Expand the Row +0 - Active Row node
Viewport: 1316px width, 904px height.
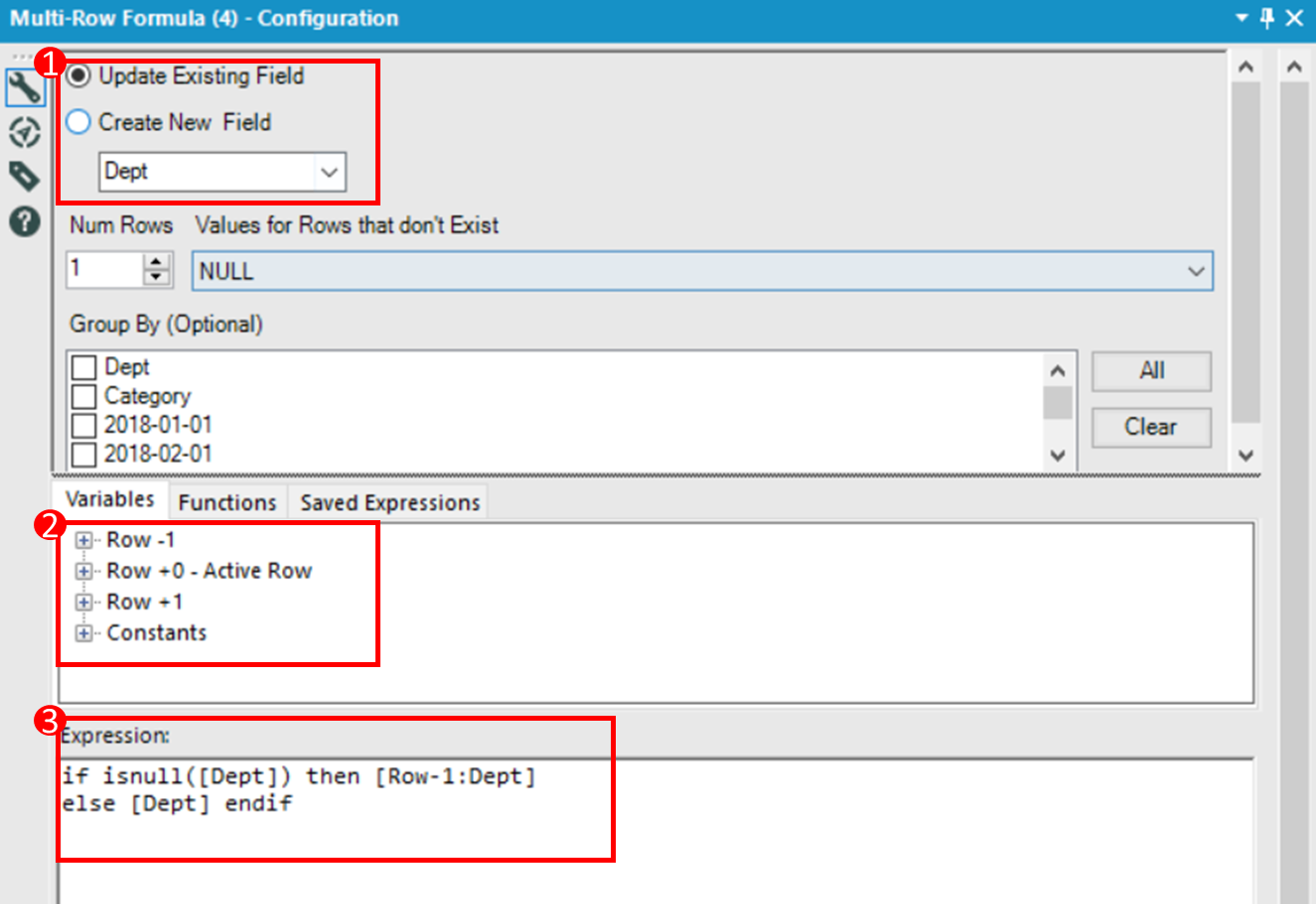coord(84,572)
